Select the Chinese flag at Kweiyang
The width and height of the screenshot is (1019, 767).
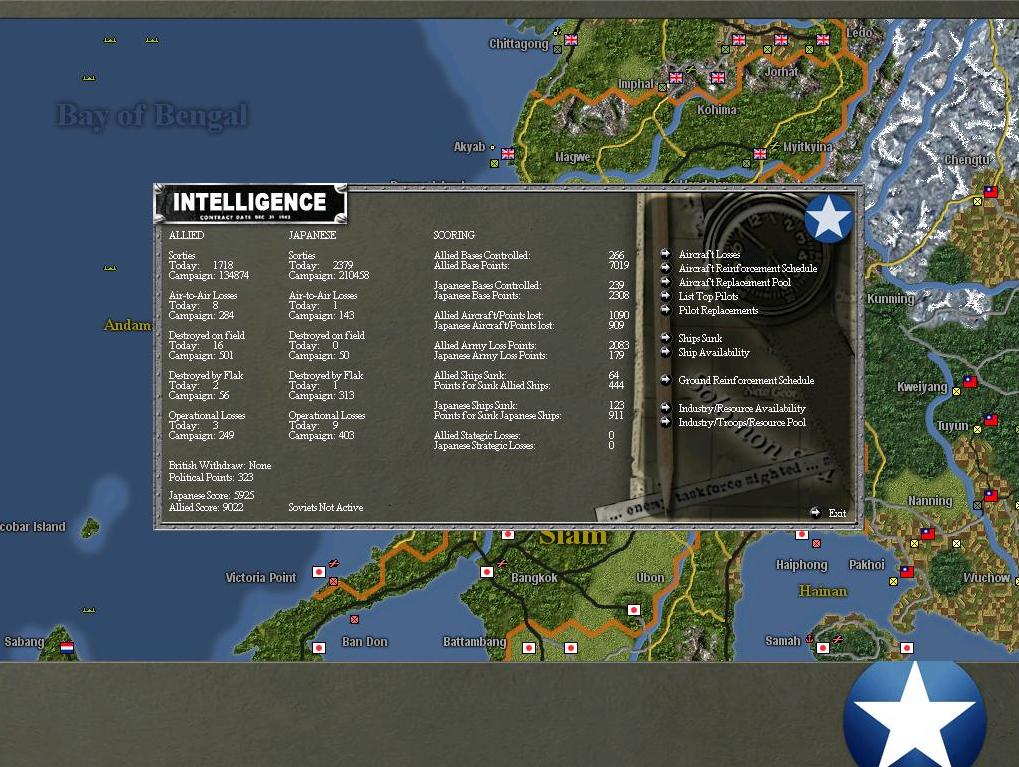click(x=970, y=382)
